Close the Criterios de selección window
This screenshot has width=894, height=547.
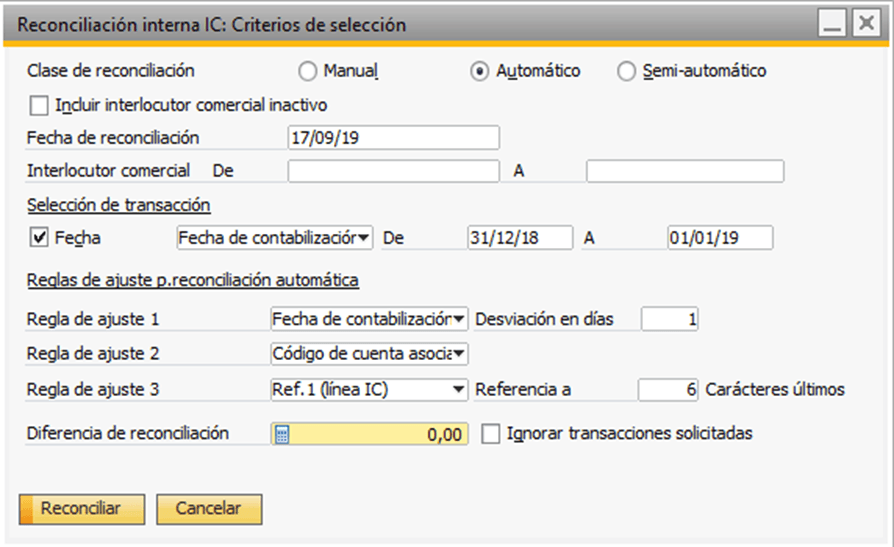867,24
